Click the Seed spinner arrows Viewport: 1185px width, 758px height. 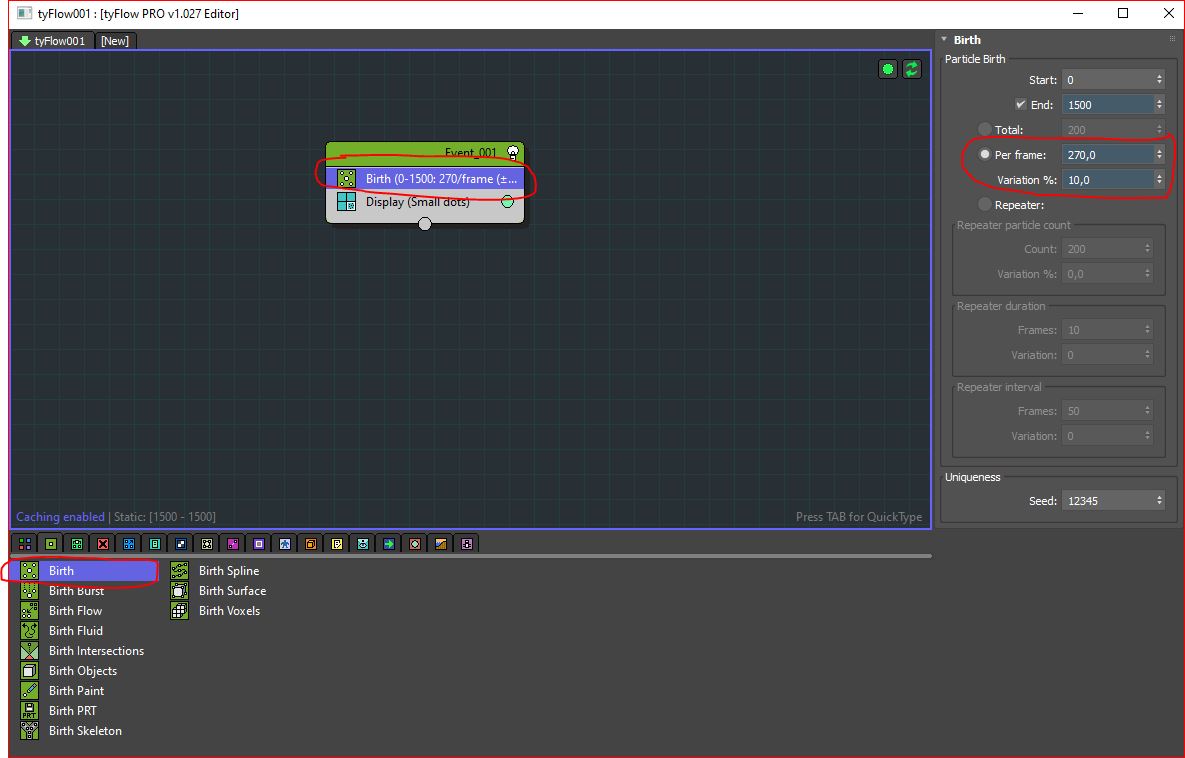click(1159, 500)
